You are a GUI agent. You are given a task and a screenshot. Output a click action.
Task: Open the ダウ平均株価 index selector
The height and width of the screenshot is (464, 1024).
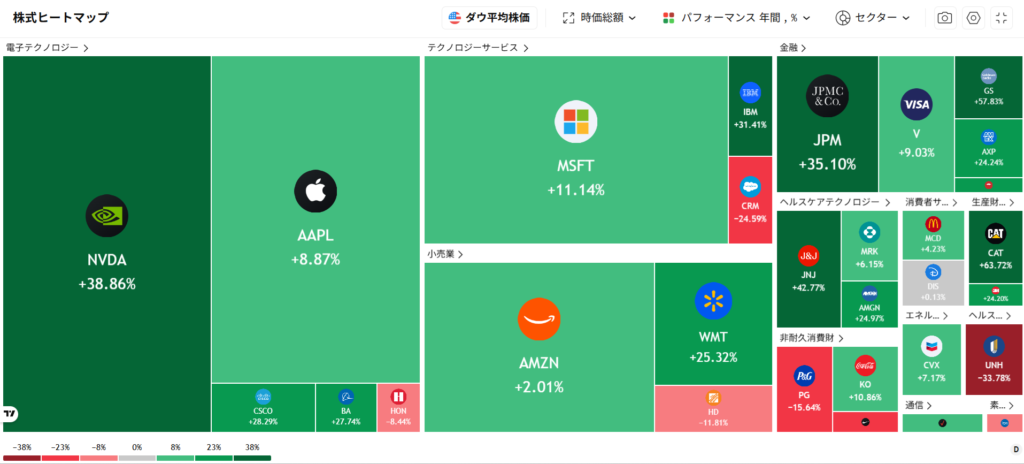point(490,18)
